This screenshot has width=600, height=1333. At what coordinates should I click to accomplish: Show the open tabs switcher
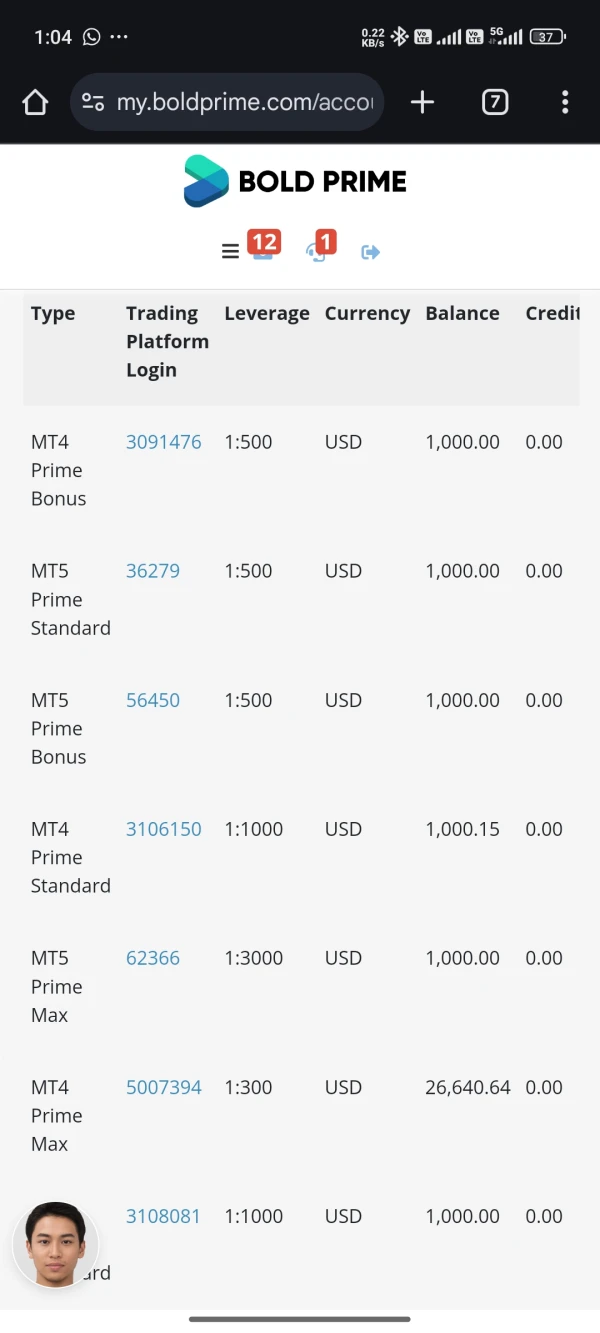495,102
